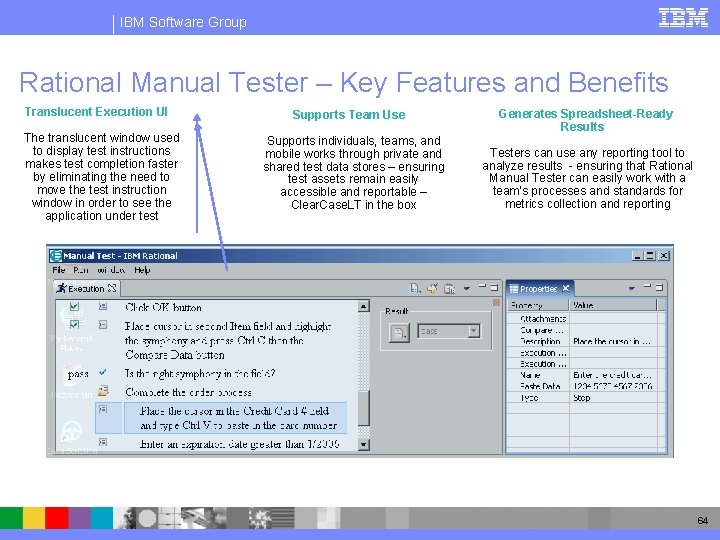Click step icon next to 'Place cursor in second Item'
The image size is (720, 540).
(x=103, y=325)
